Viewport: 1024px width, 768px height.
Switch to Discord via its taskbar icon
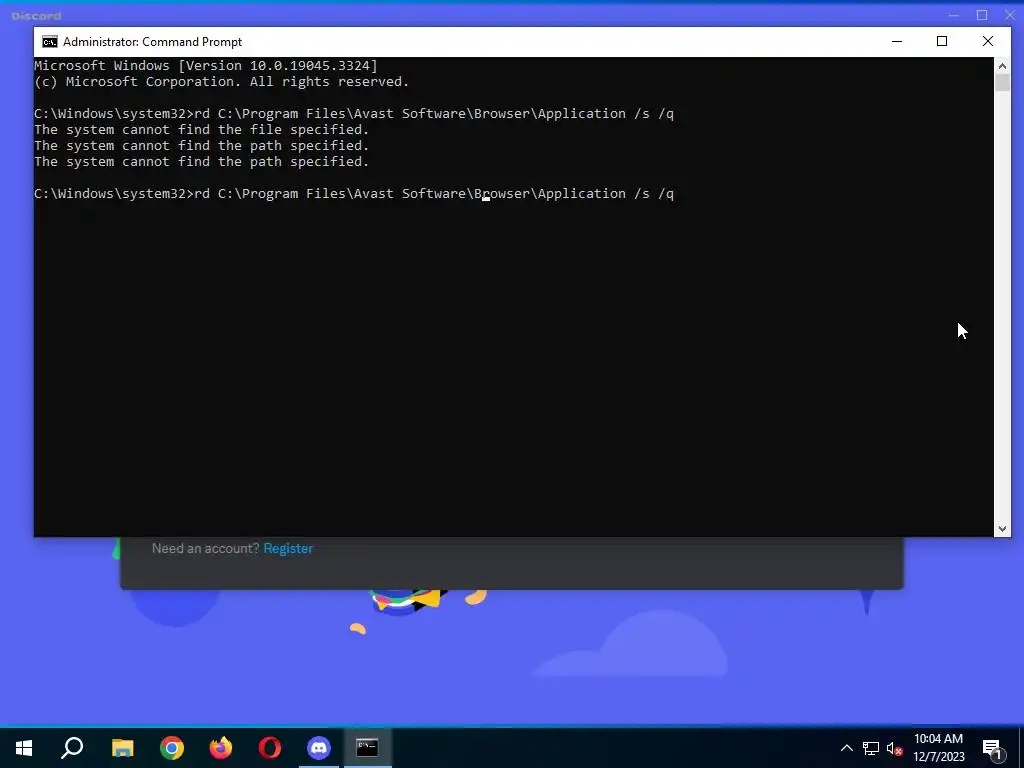(x=319, y=748)
